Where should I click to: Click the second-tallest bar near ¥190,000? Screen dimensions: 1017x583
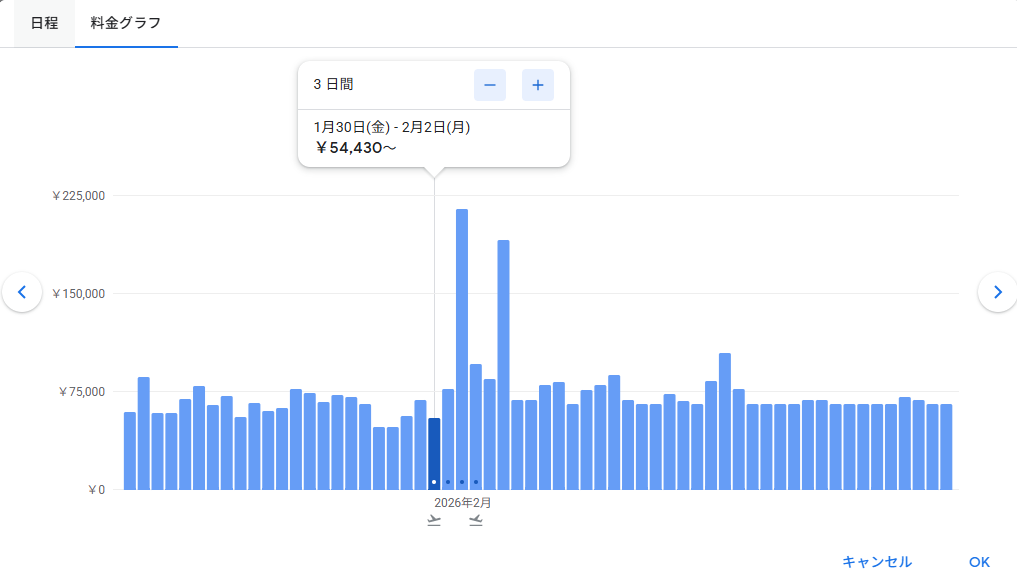point(503,365)
